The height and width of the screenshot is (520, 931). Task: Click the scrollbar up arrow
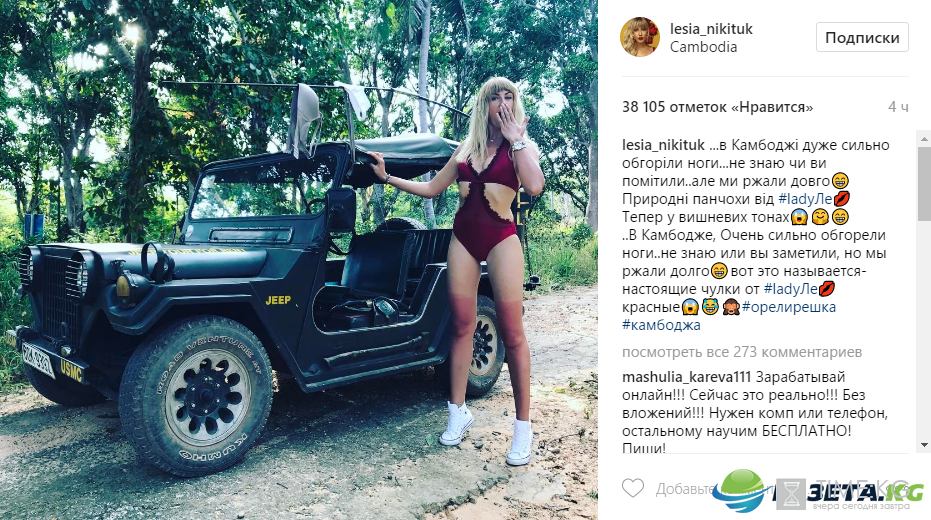tap(924, 139)
